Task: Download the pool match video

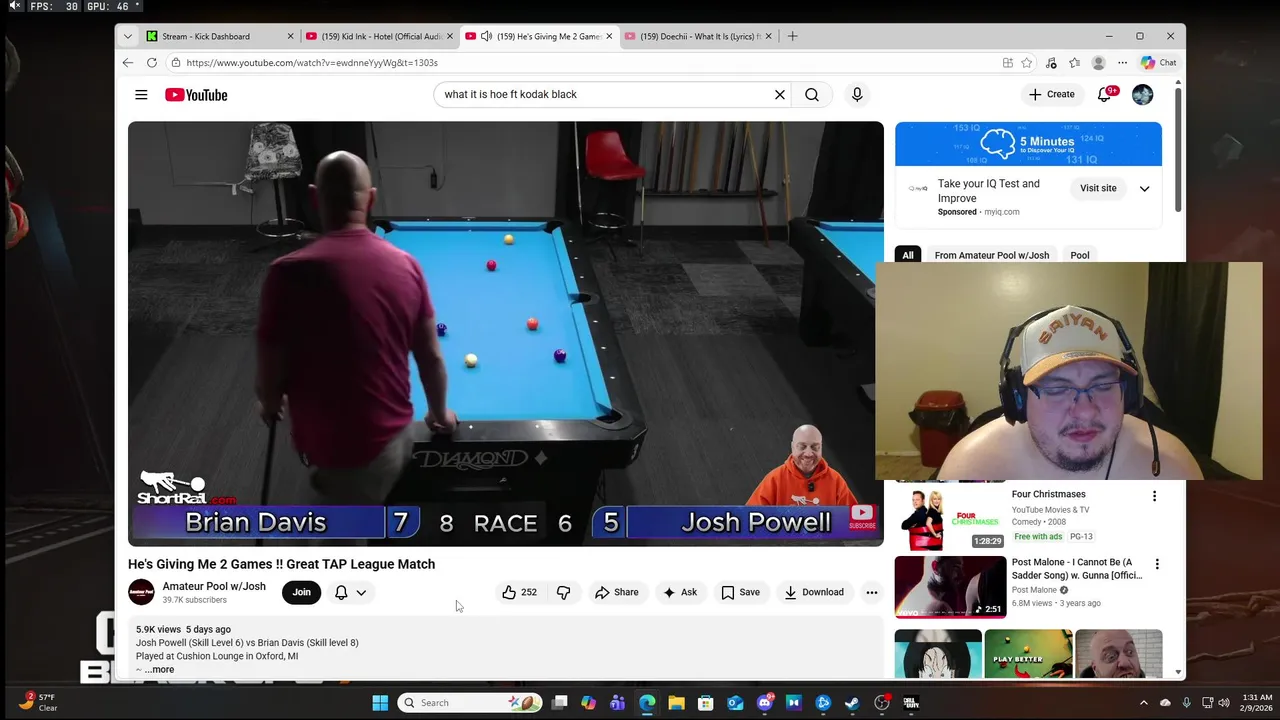Action: 814,592
